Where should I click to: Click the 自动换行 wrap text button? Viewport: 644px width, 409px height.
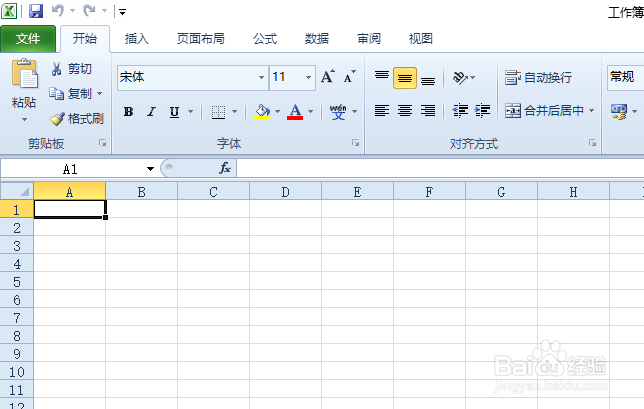tap(538, 78)
